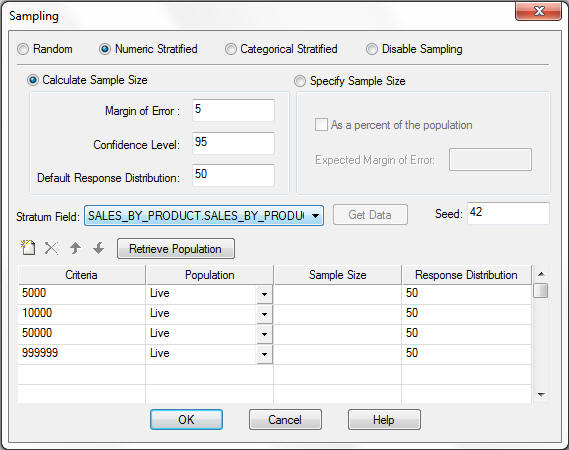Click the Seed input field
The height and width of the screenshot is (450, 569).
[x=508, y=213]
